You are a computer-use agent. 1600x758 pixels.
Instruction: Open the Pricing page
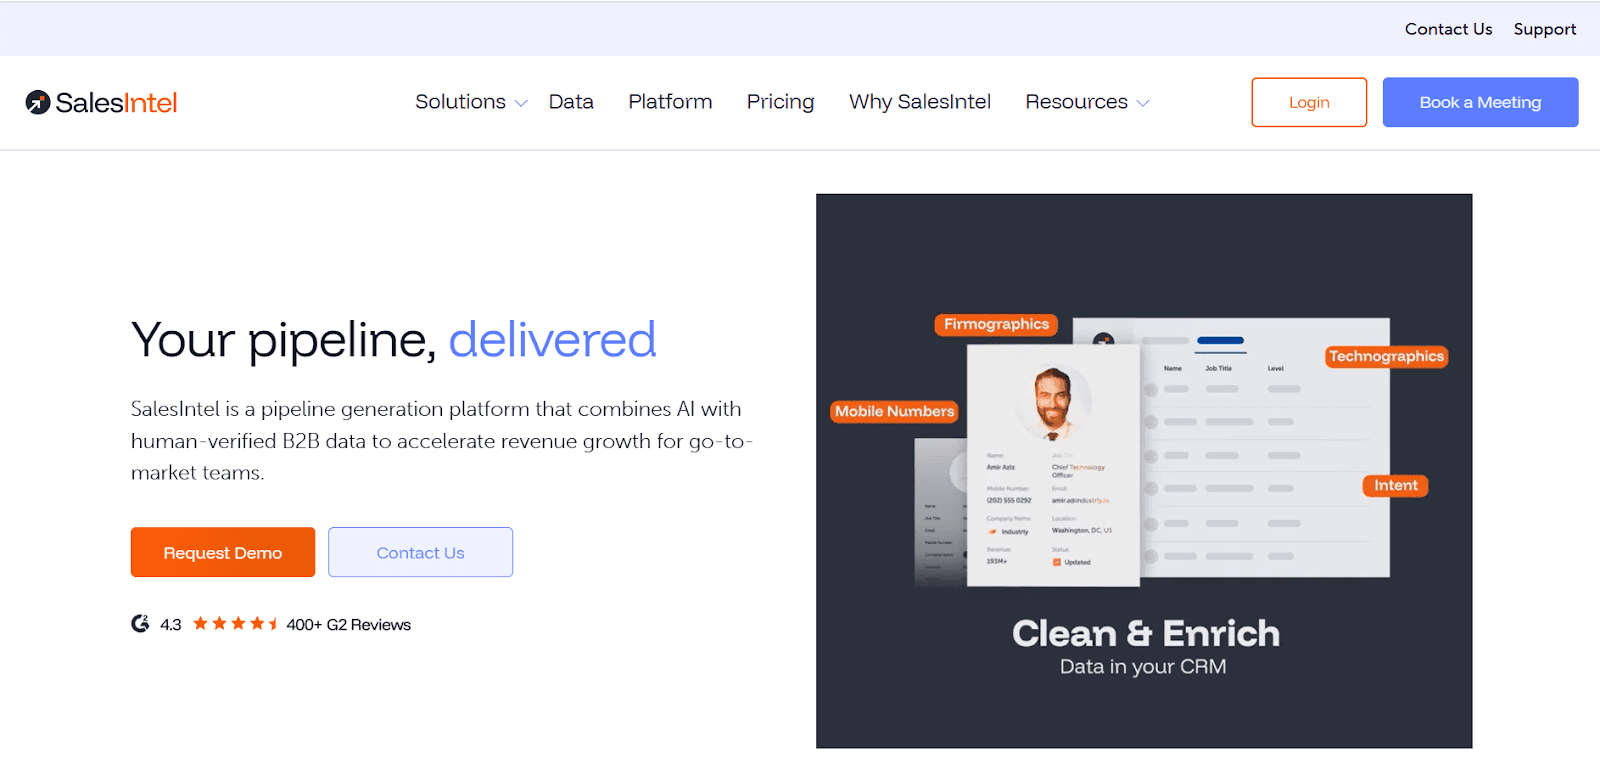(780, 102)
